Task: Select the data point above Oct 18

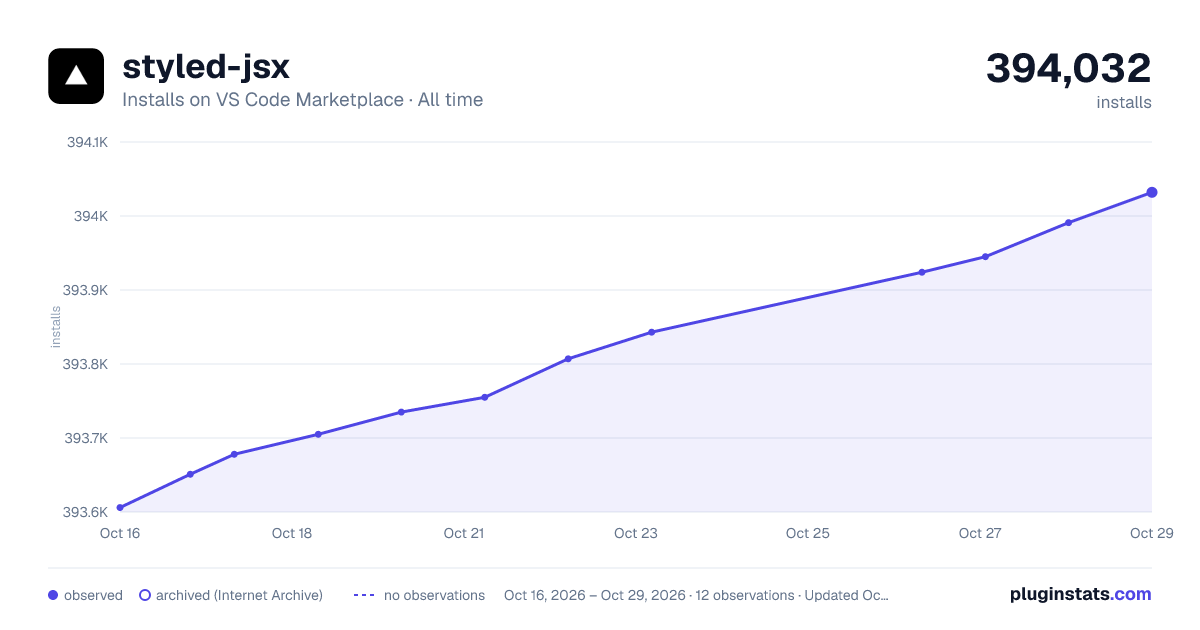Action: point(318,434)
